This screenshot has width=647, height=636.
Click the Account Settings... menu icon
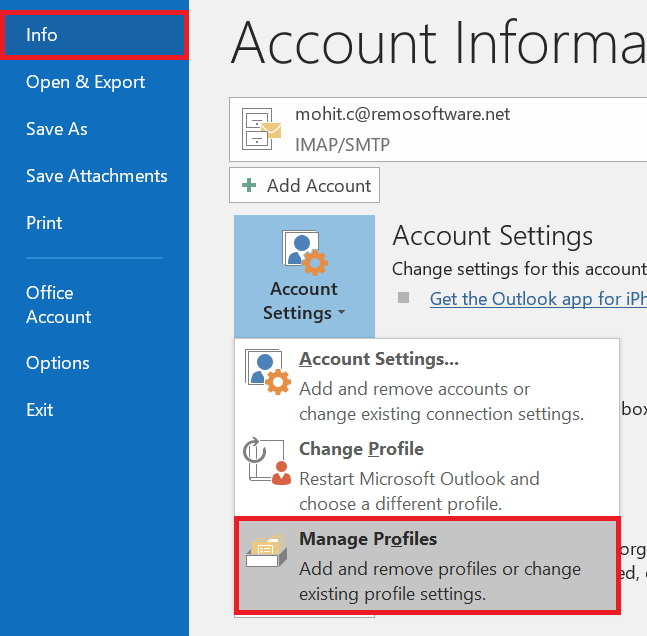267,372
